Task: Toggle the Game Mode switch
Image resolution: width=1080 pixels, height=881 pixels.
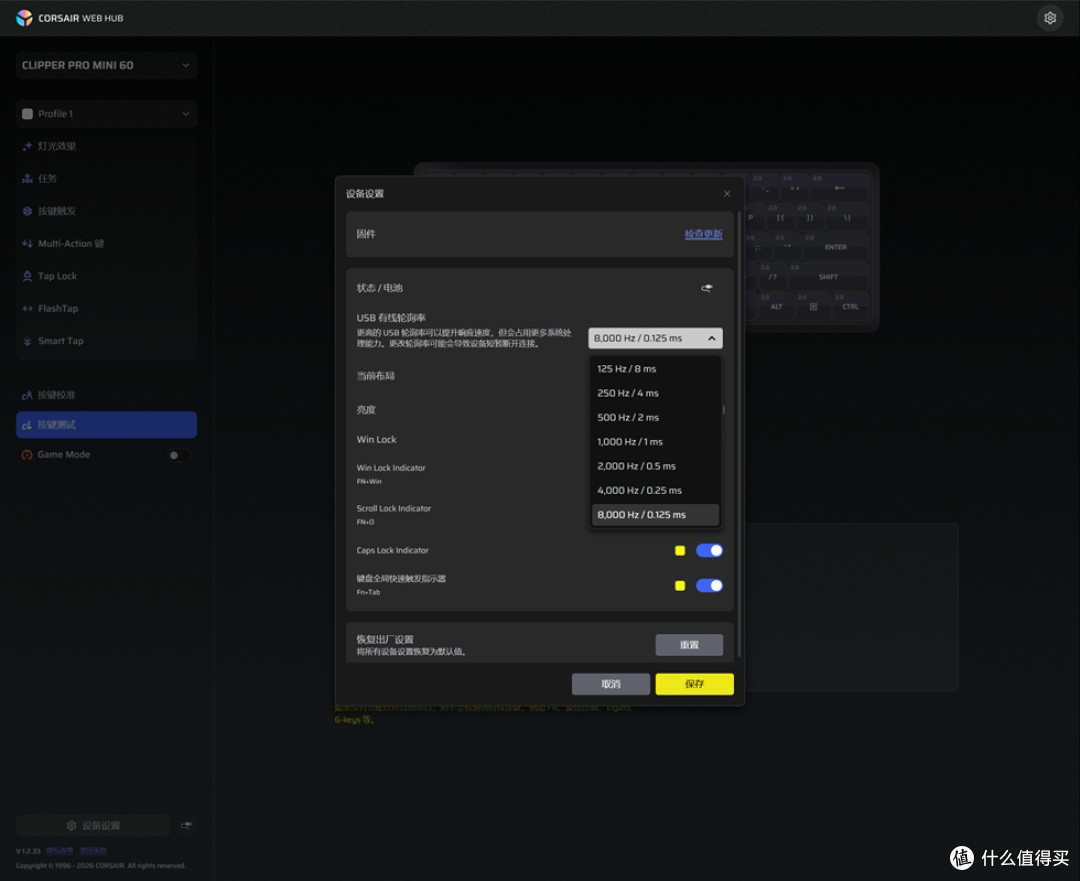Action: pos(178,455)
